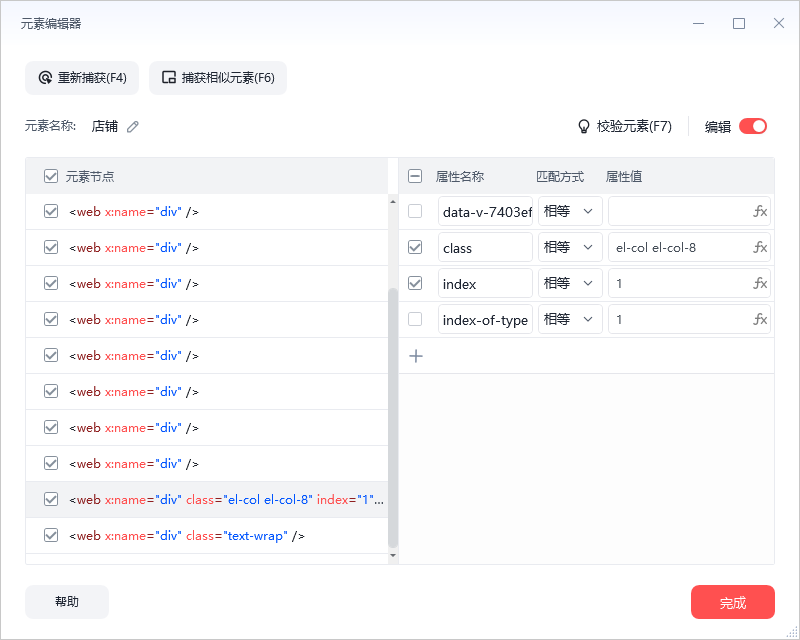Enable the index-of-type attribute checkbox

(415, 319)
